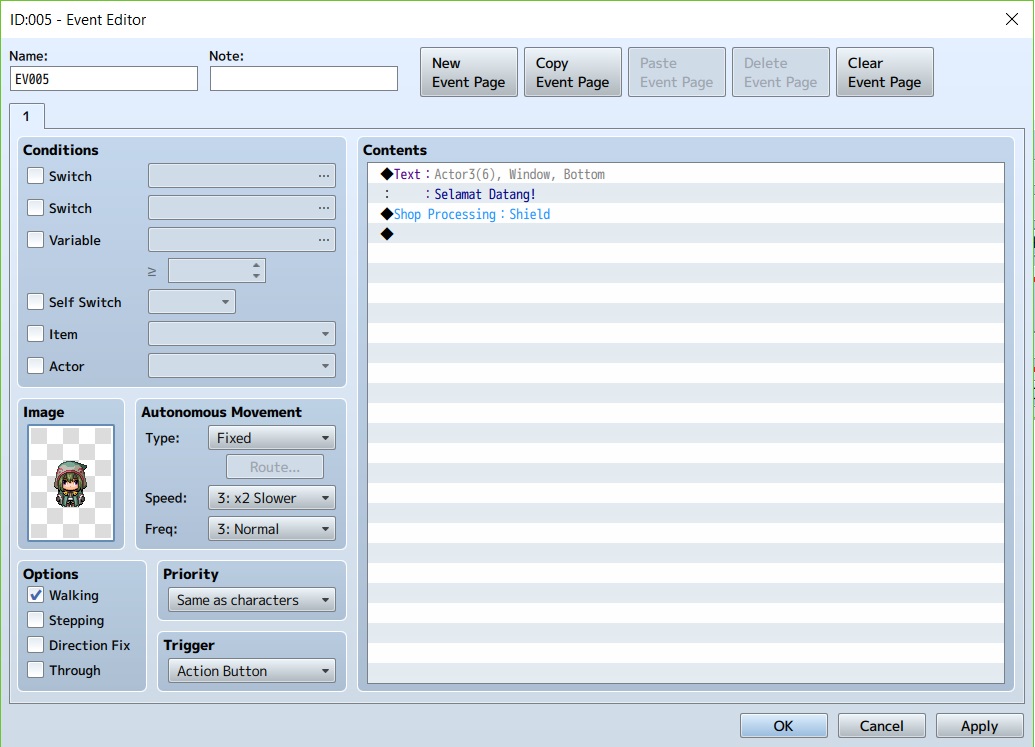Click Clear Event Page button
This screenshot has width=1035, height=747.
pos(885,72)
